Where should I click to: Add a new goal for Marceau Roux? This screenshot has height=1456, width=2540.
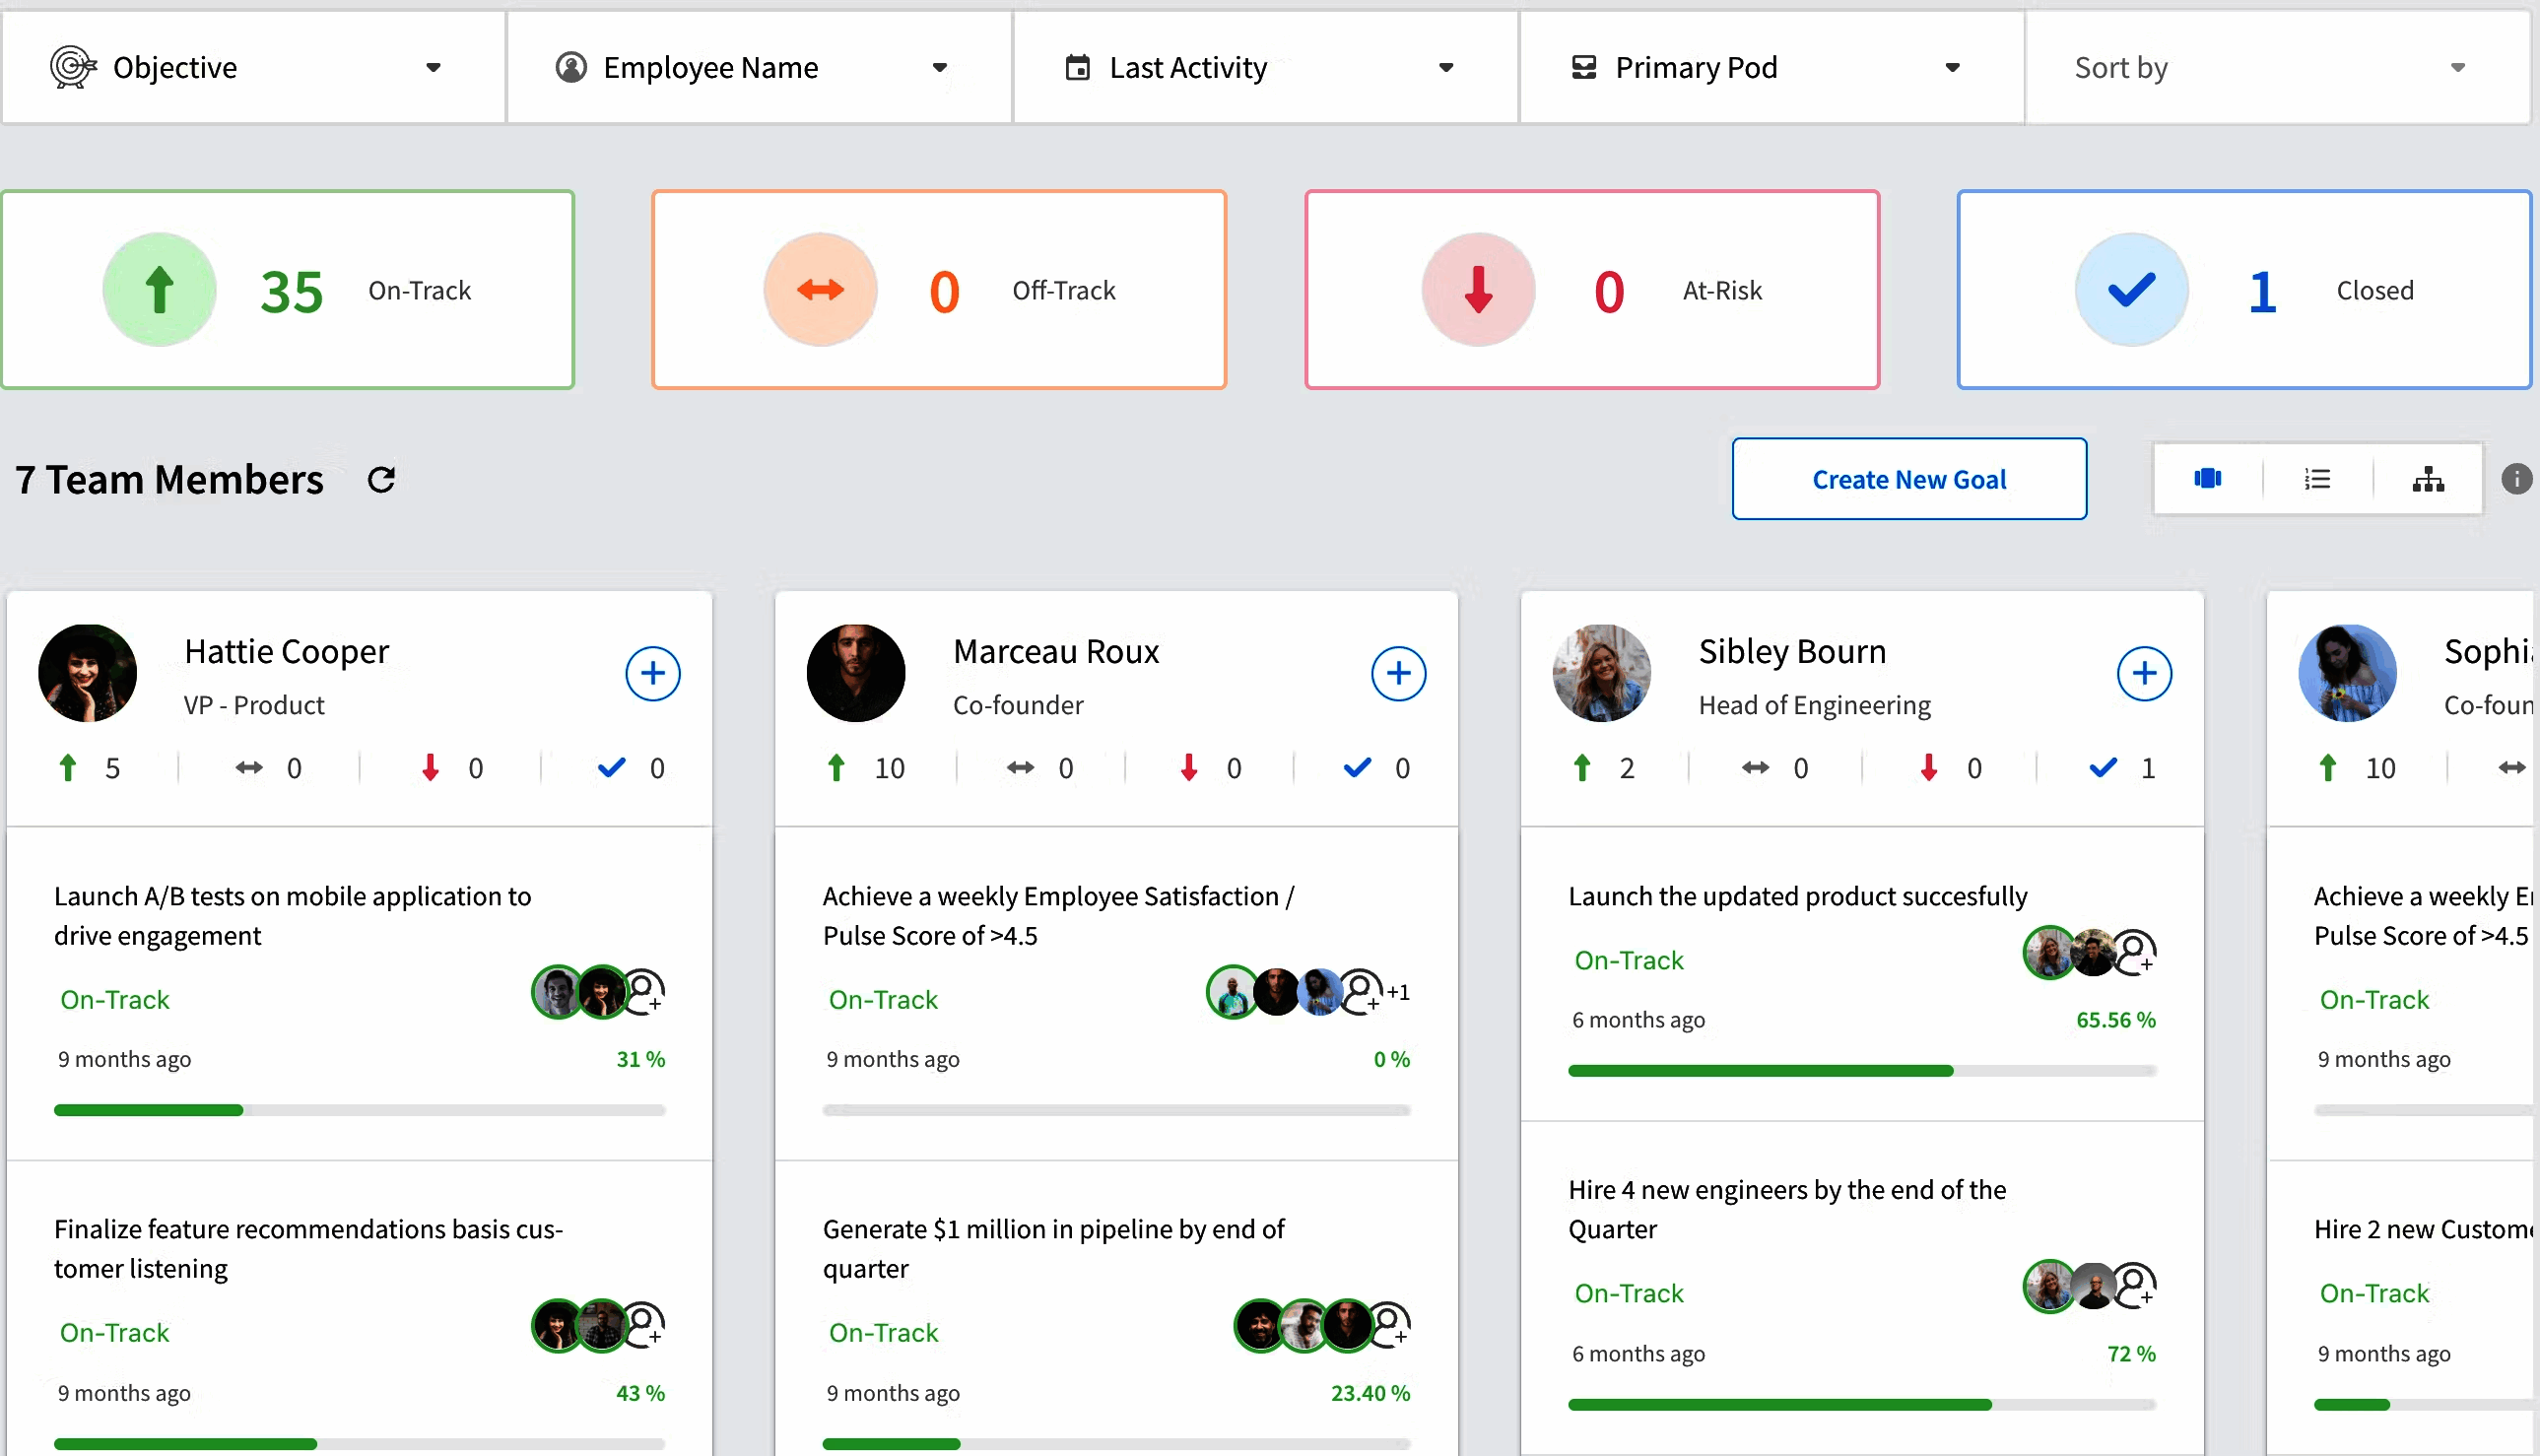coord(1399,673)
